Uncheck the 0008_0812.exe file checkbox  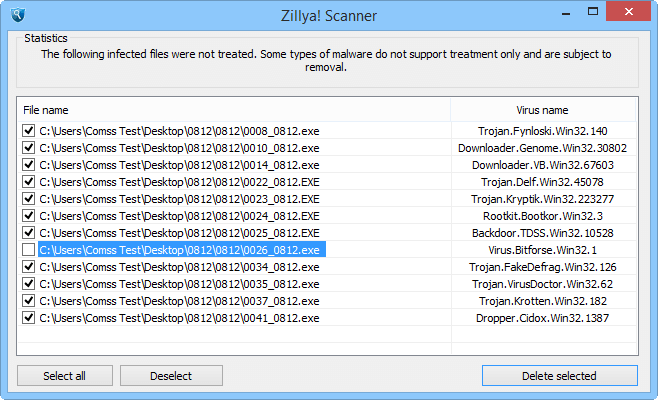click(x=28, y=131)
